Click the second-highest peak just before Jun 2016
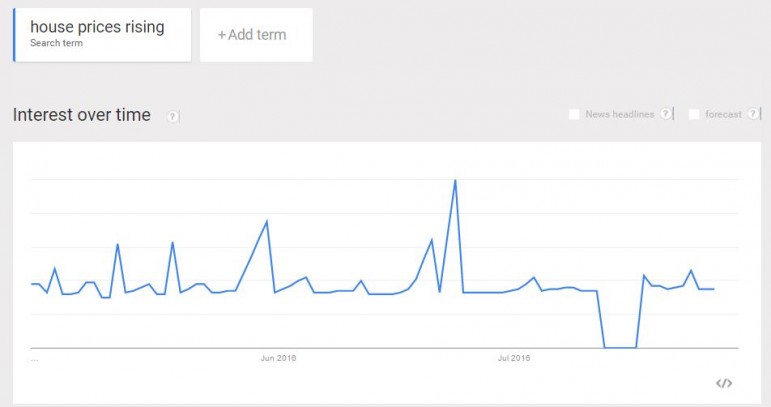The image size is (771, 407). [x=267, y=221]
